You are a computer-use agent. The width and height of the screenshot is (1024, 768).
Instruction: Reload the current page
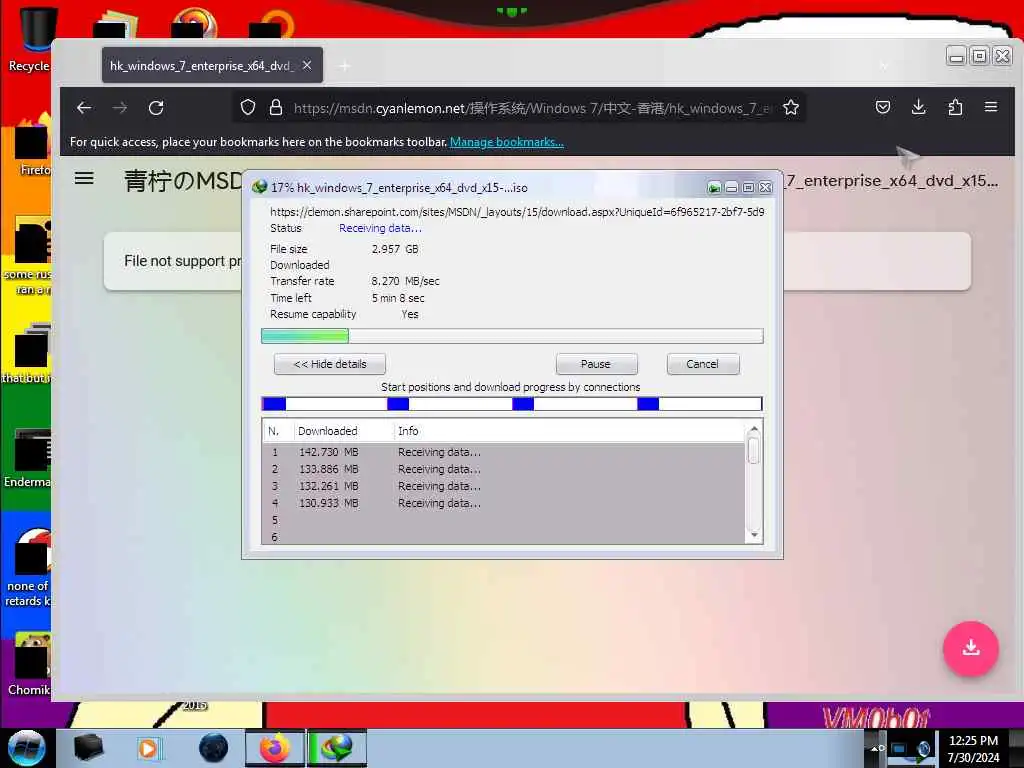coord(156,108)
